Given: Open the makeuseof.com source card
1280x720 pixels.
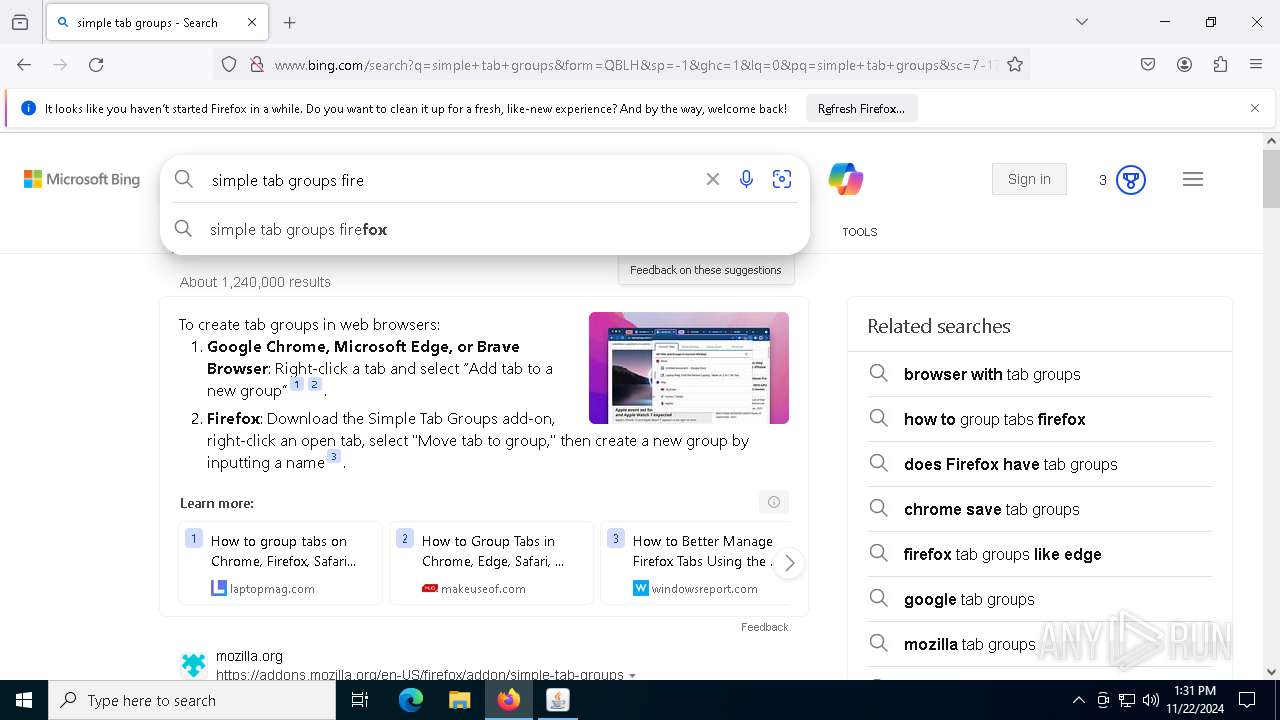Looking at the screenshot, I should [491, 563].
